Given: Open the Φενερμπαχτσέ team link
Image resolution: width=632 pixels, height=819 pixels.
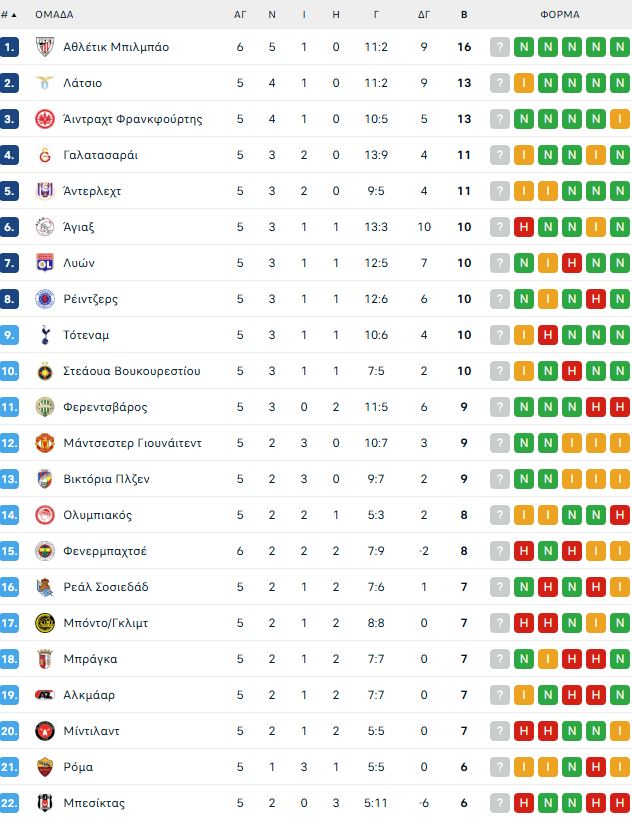Looking at the screenshot, I should coord(105,551).
